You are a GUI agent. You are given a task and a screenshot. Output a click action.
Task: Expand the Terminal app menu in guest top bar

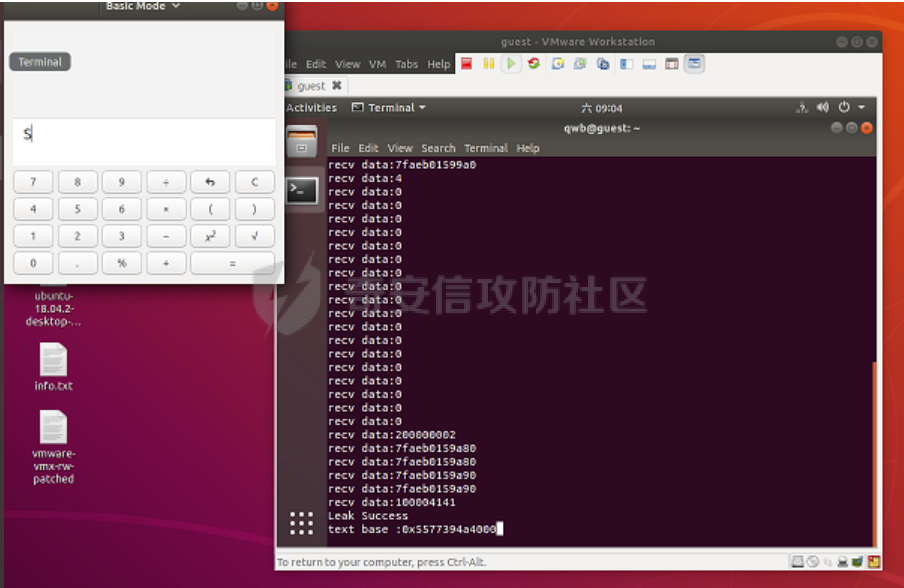(x=389, y=108)
